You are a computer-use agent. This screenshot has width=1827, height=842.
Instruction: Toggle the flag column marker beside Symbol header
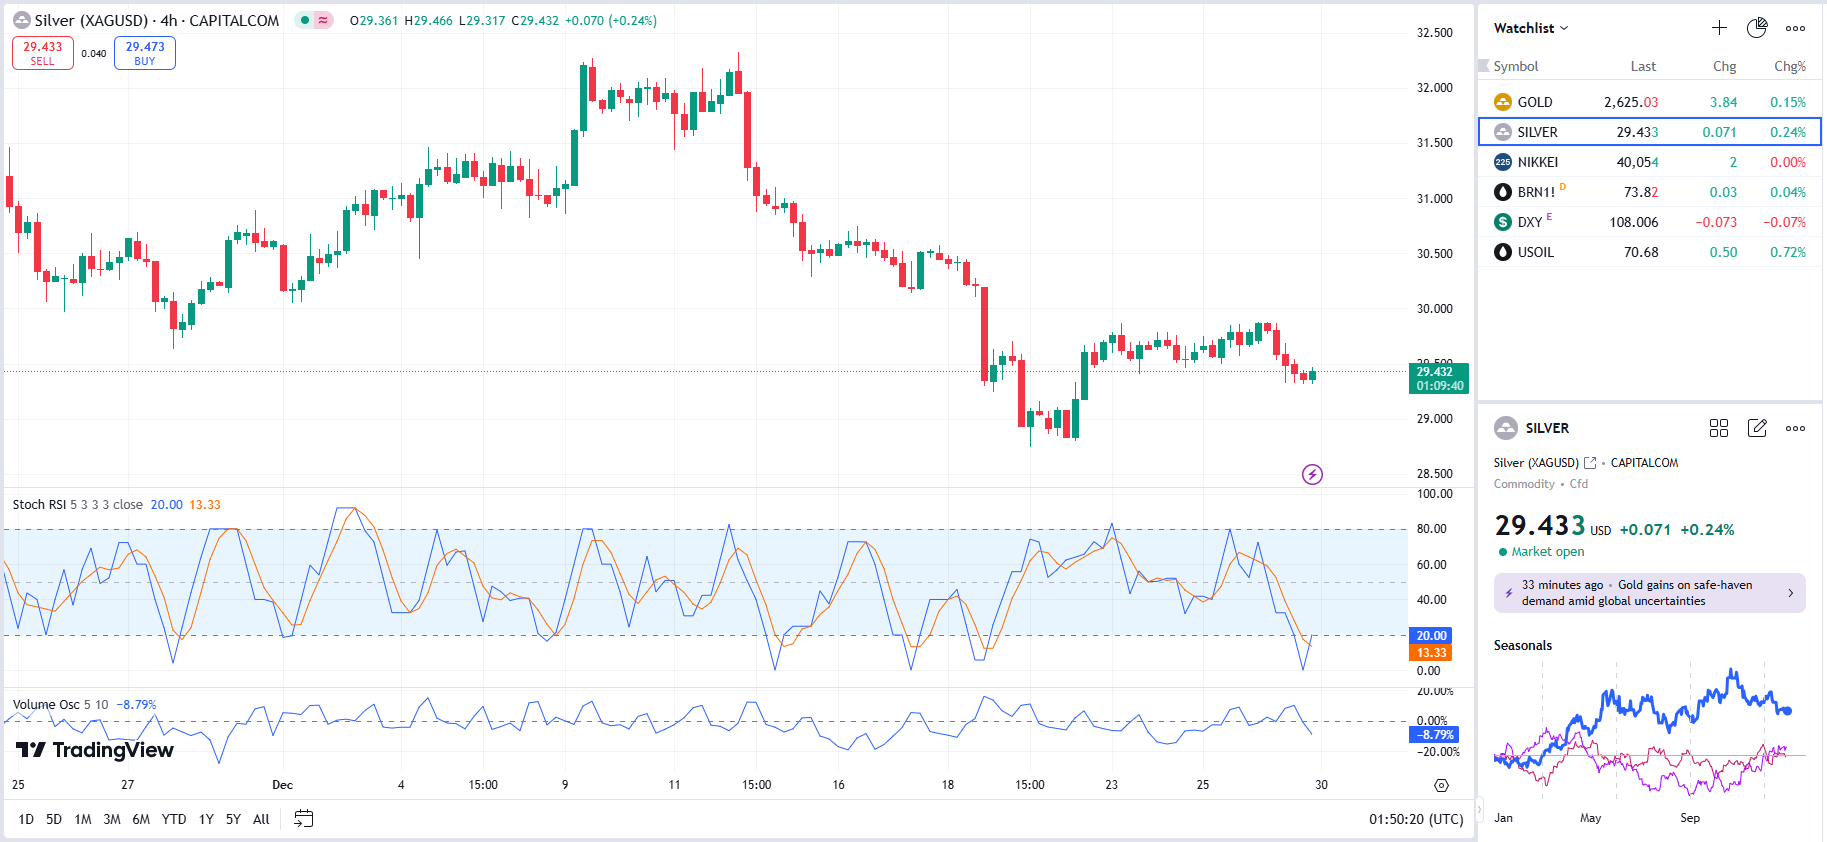(1484, 66)
